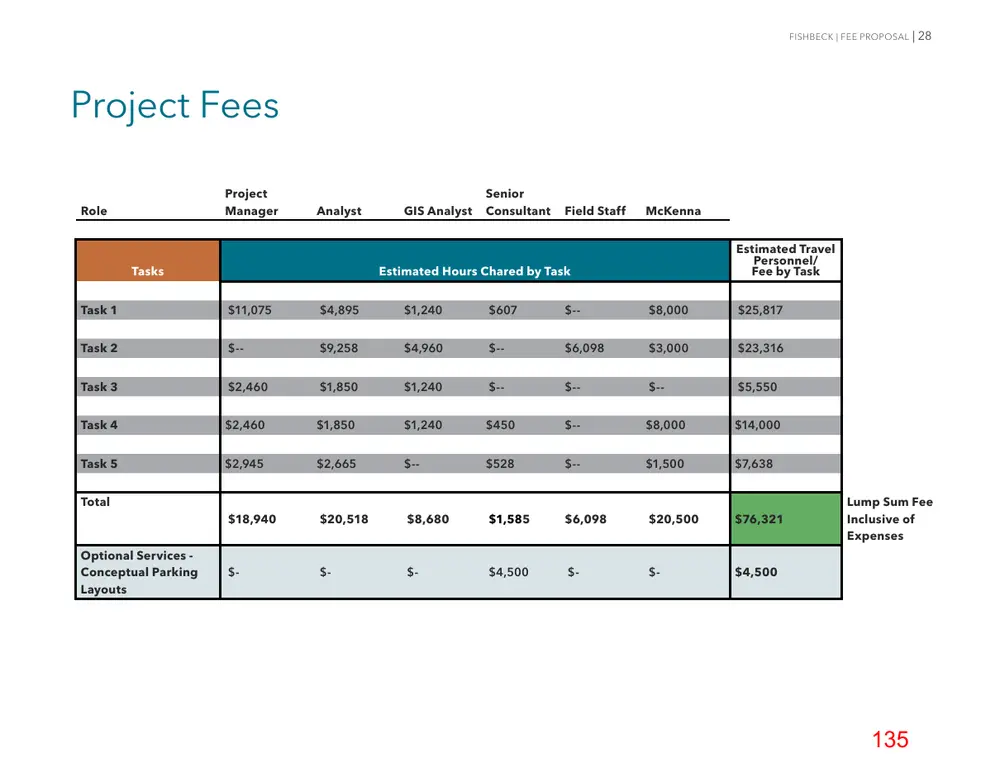
Task: Click the "Project Fees" page title
Action: [x=175, y=105]
